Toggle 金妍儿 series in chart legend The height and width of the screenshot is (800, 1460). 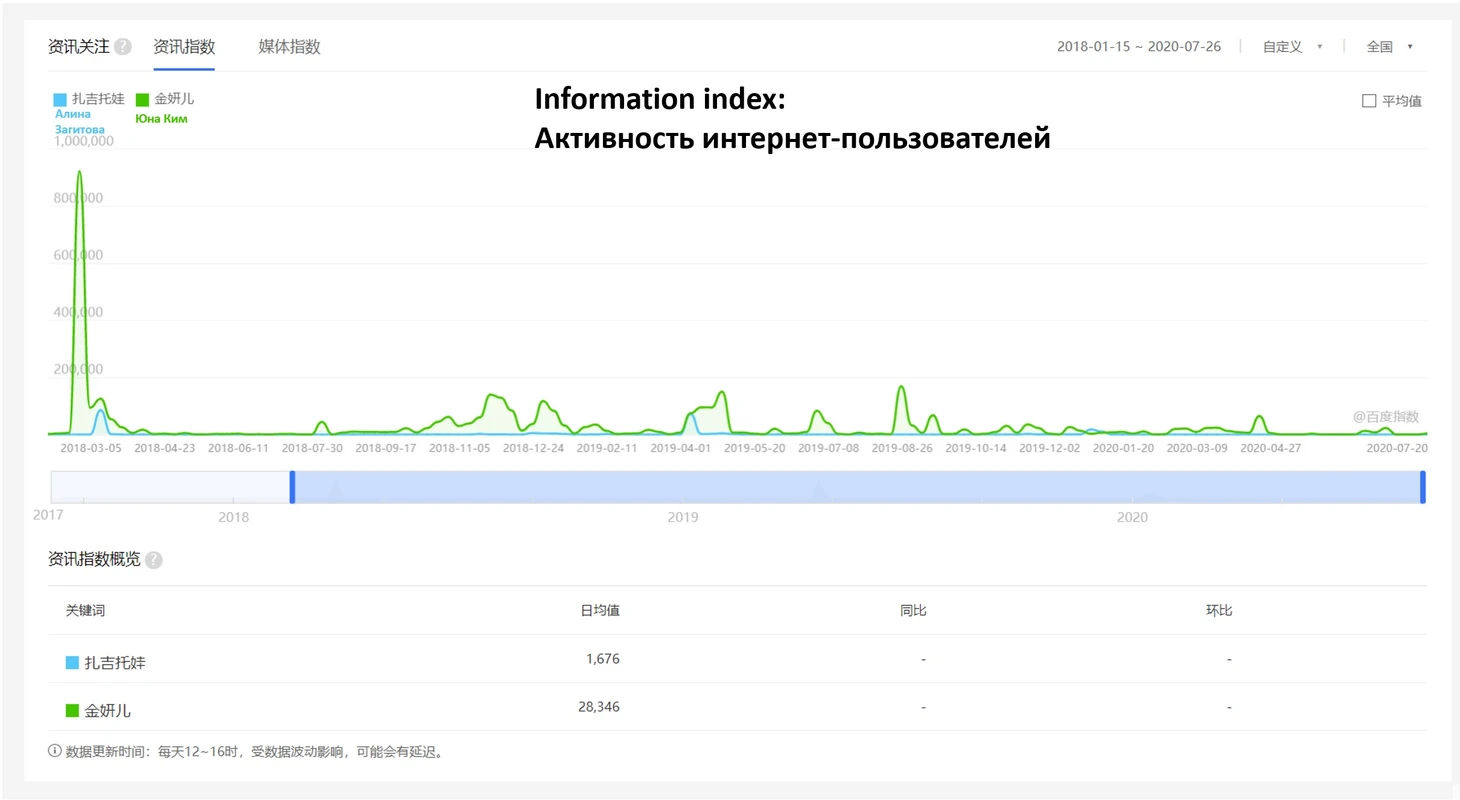pos(165,99)
